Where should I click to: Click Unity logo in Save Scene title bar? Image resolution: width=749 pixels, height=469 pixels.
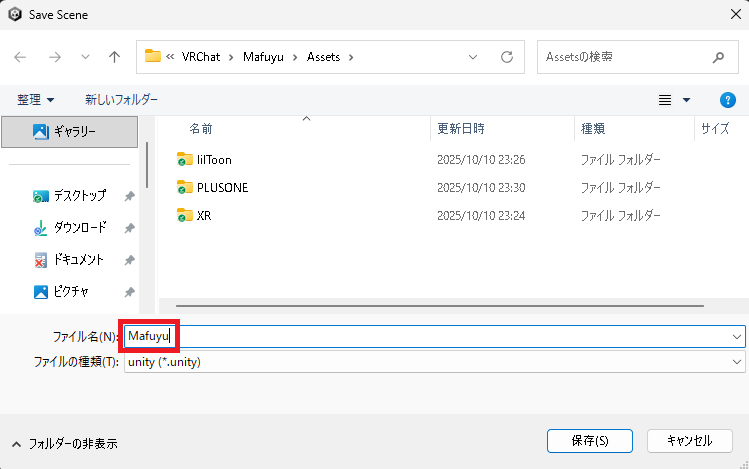15,14
